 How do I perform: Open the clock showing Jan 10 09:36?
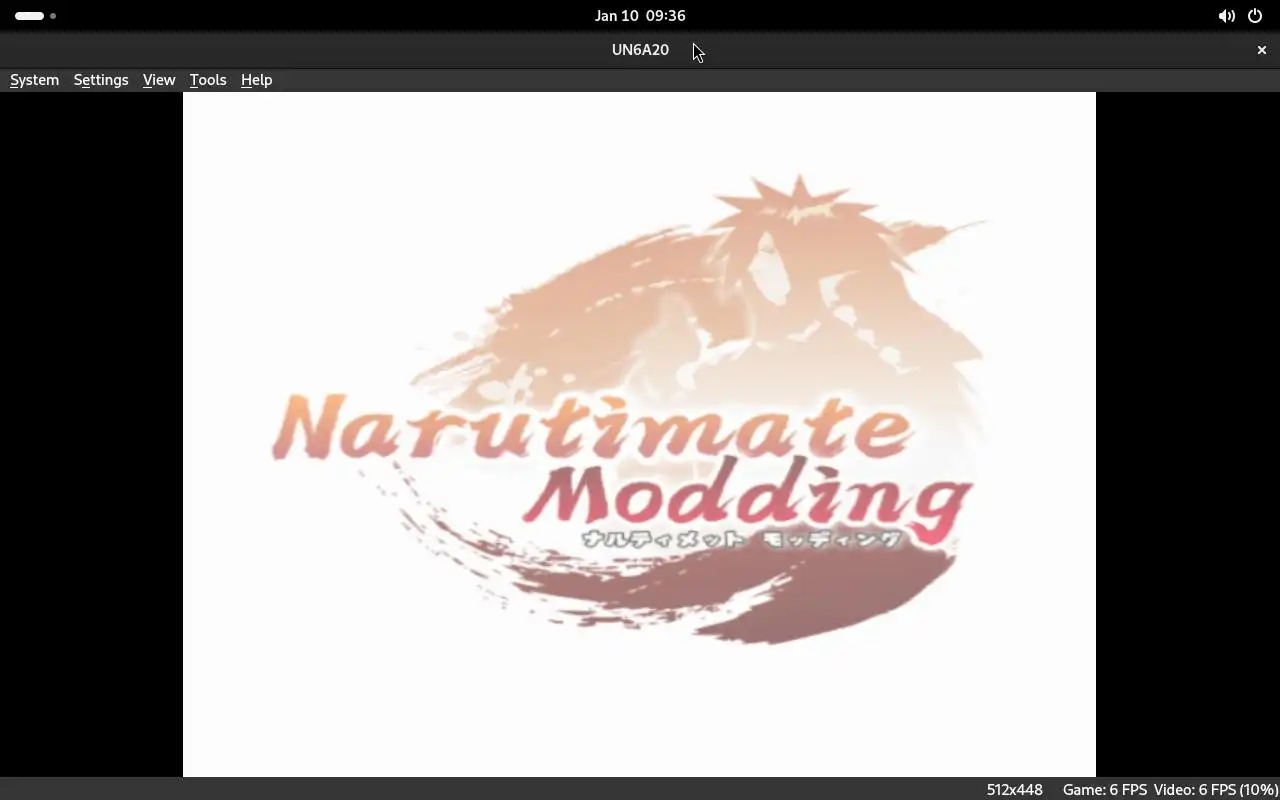(x=640, y=16)
